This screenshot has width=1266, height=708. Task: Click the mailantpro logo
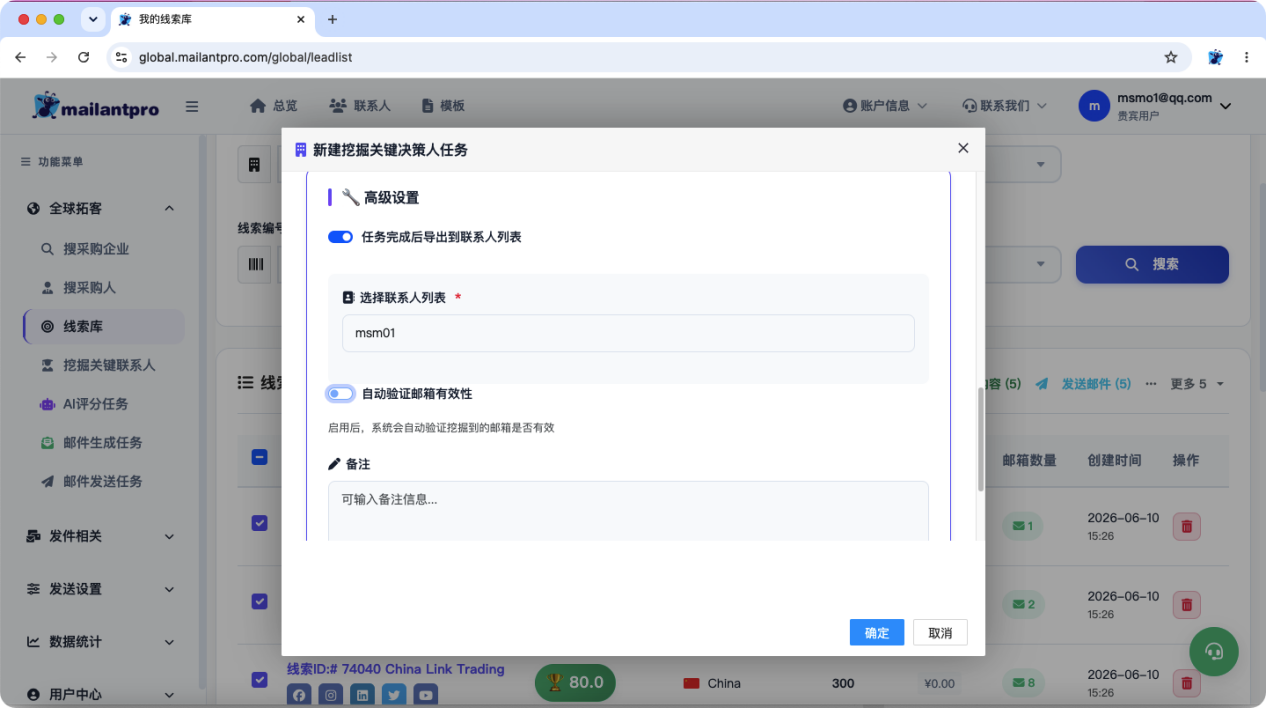tap(96, 106)
